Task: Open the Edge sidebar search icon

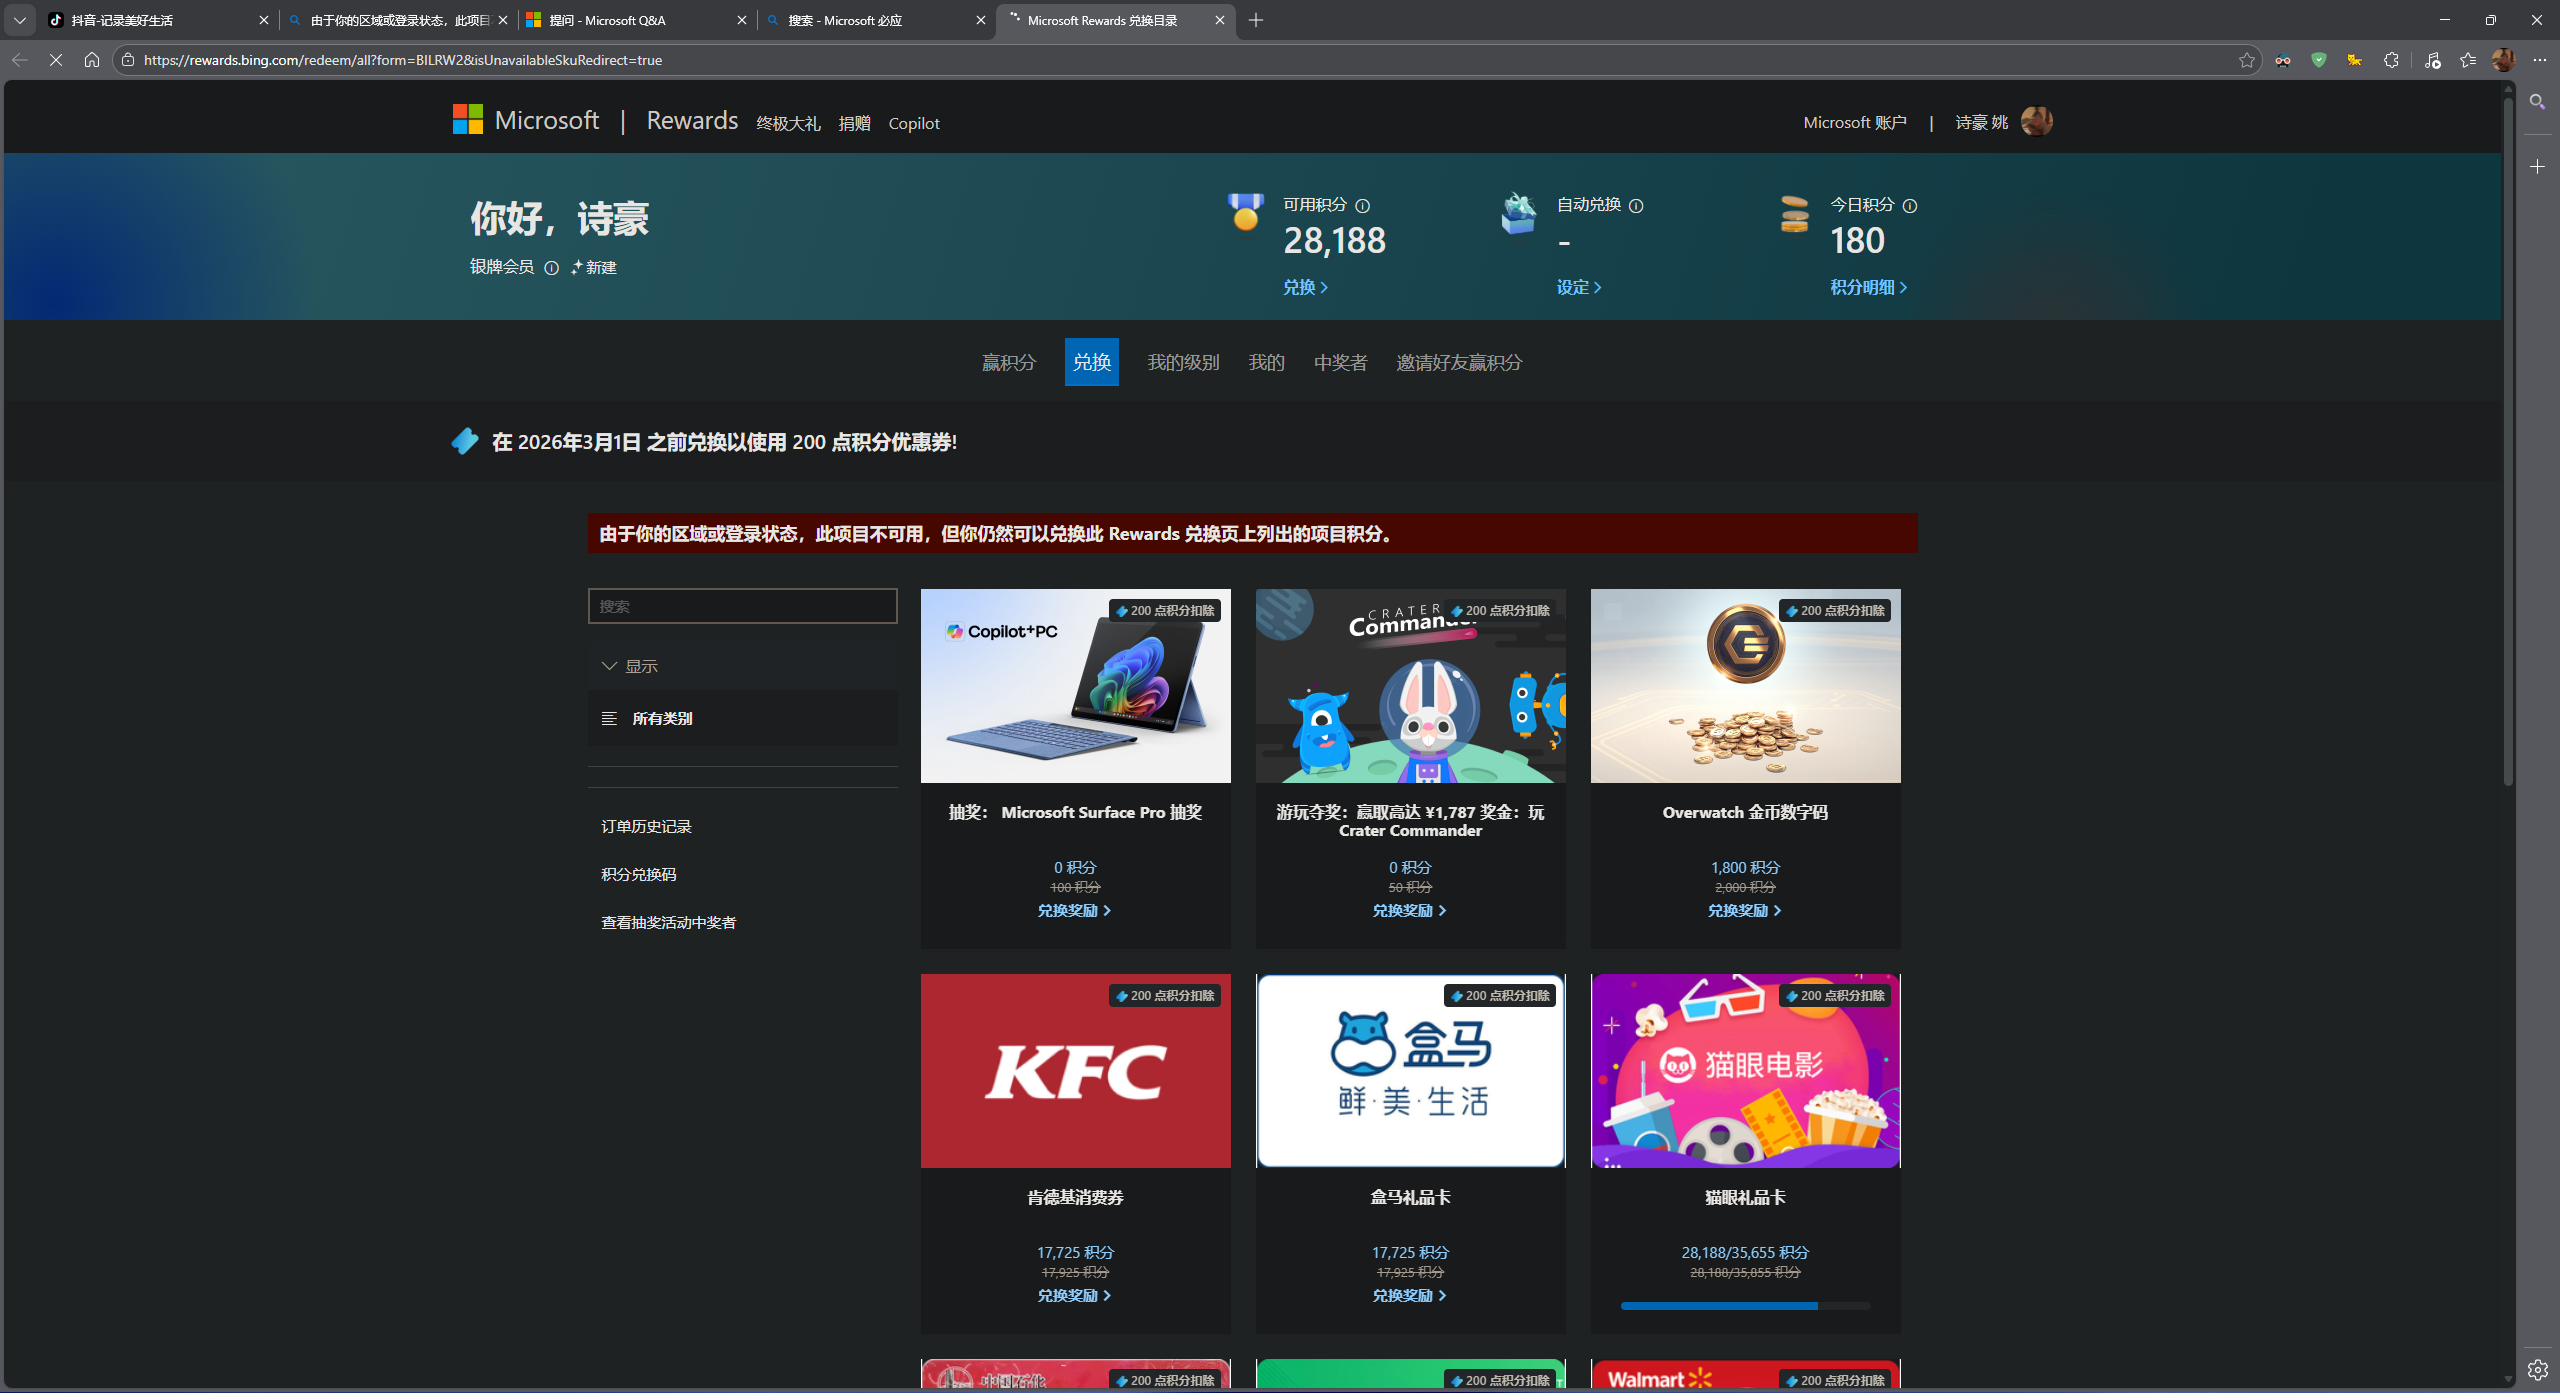Action: pyautogui.click(x=2537, y=102)
